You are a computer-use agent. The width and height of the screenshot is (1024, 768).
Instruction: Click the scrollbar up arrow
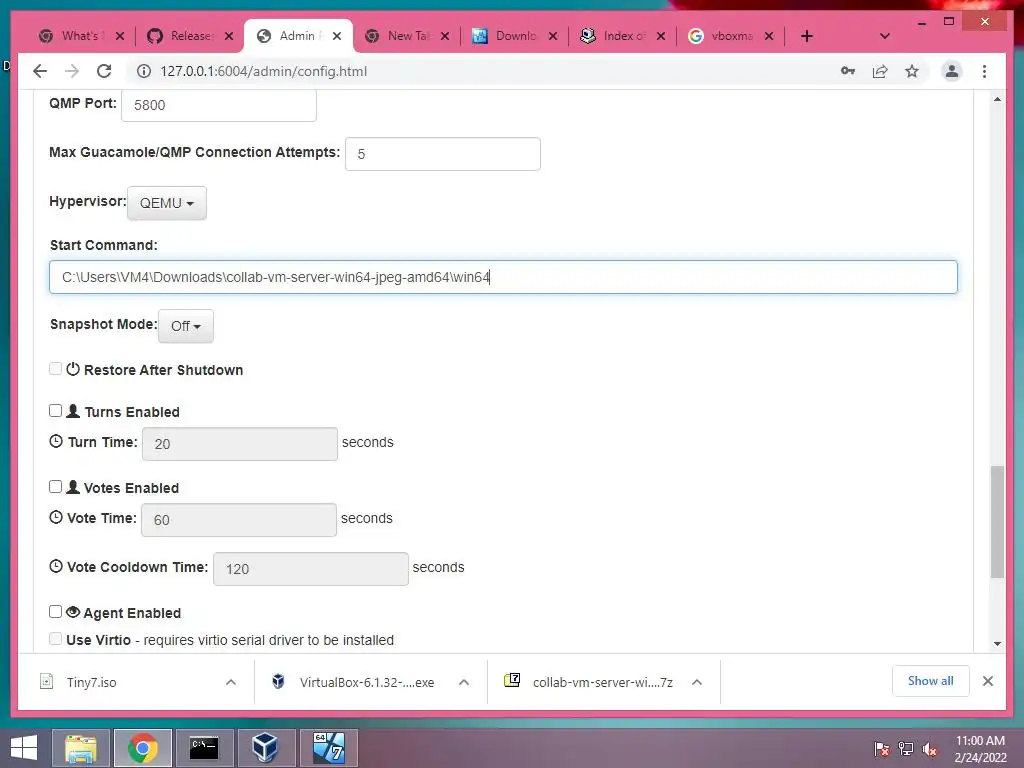(x=997, y=99)
